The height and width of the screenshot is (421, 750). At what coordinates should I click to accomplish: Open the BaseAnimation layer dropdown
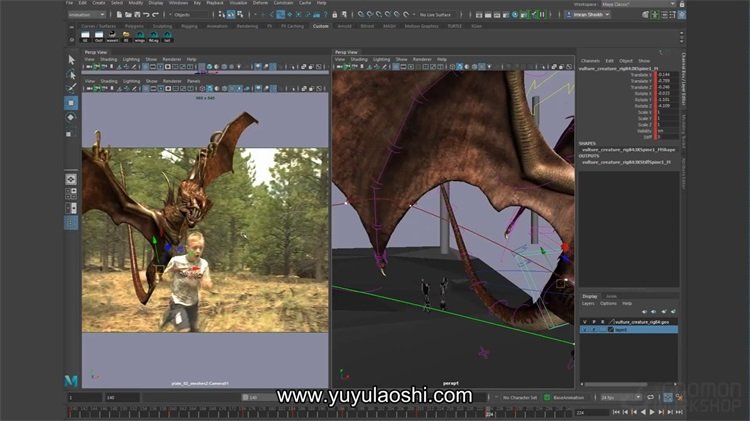[x=568, y=398]
